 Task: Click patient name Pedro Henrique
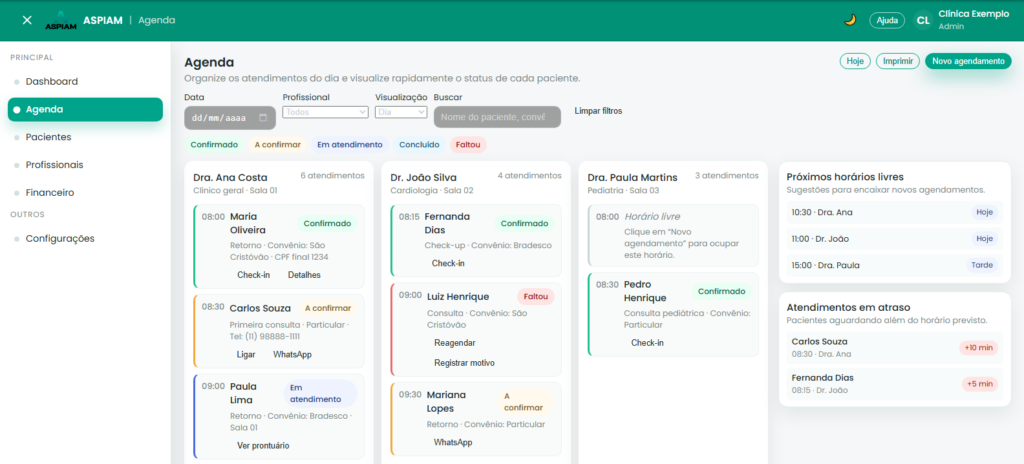(x=645, y=291)
